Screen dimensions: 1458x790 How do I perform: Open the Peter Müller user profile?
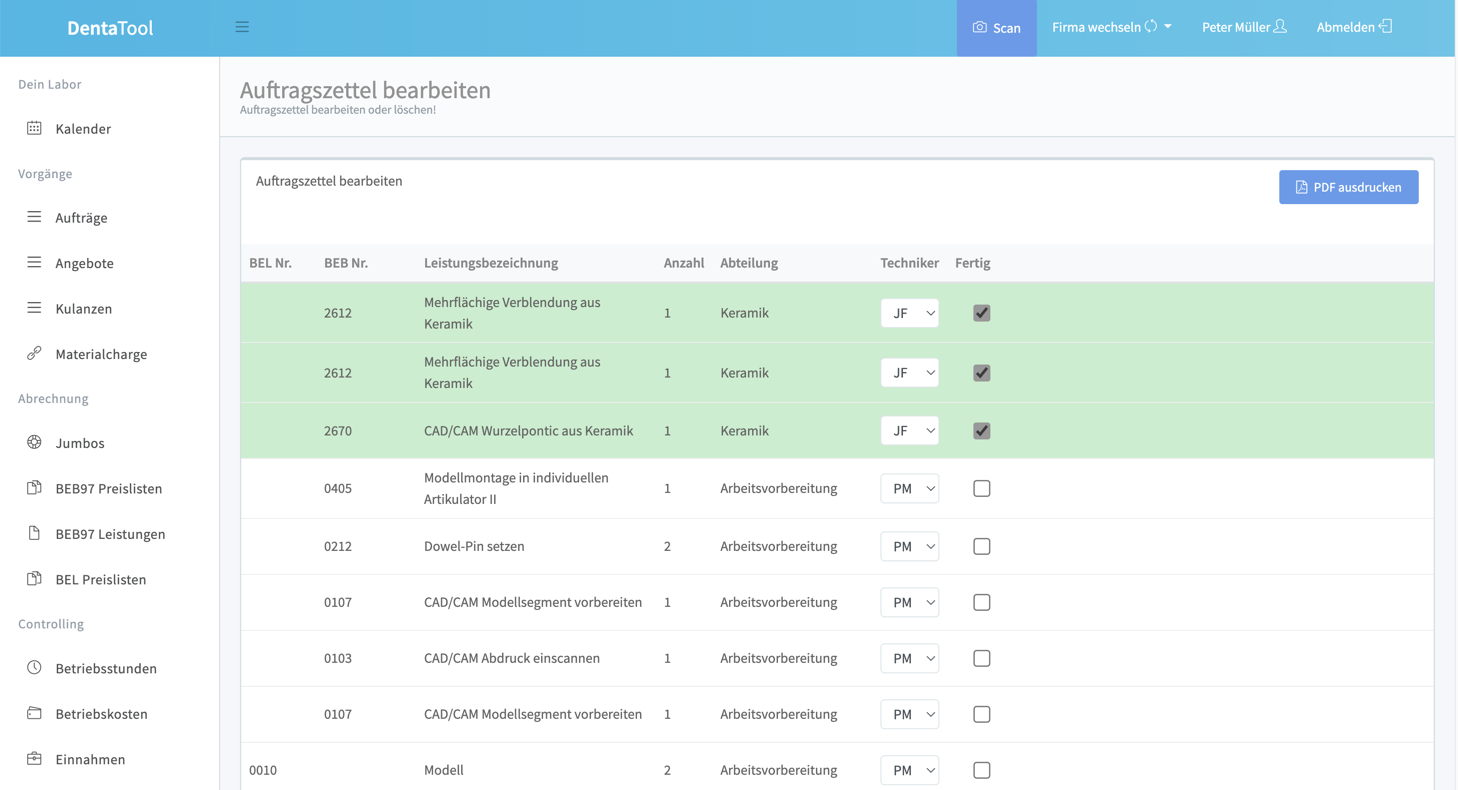pyautogui.click(x=1243, y=27)
